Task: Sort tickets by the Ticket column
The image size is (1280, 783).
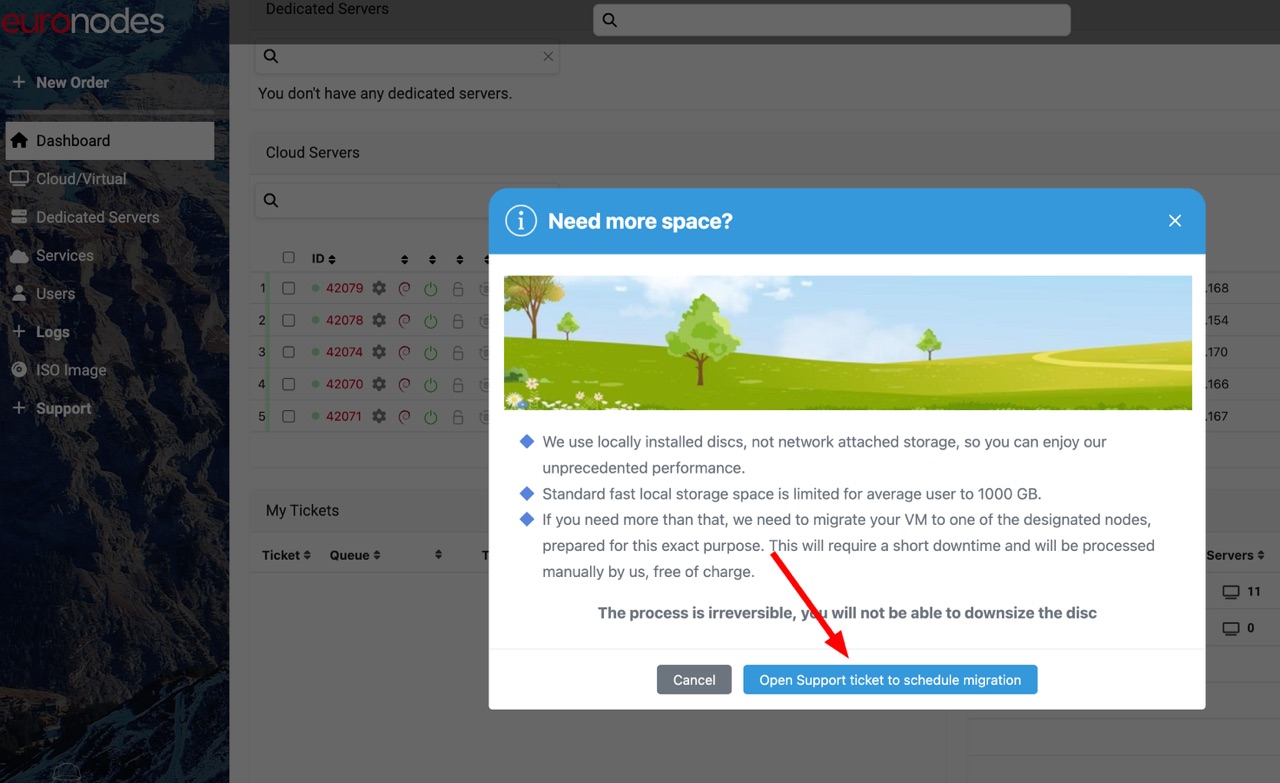Action: pyautogui.click(x=286, y=555)
